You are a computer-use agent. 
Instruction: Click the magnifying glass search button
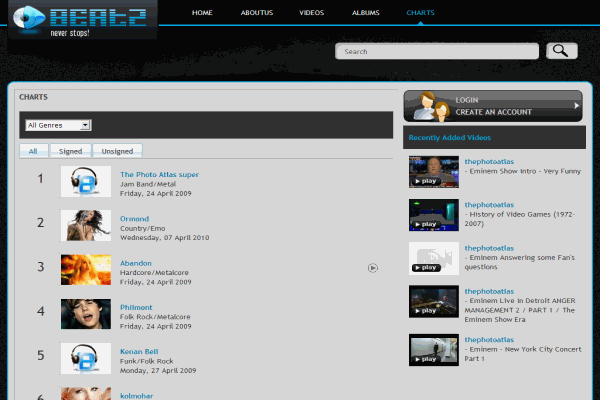coord(561,51)
